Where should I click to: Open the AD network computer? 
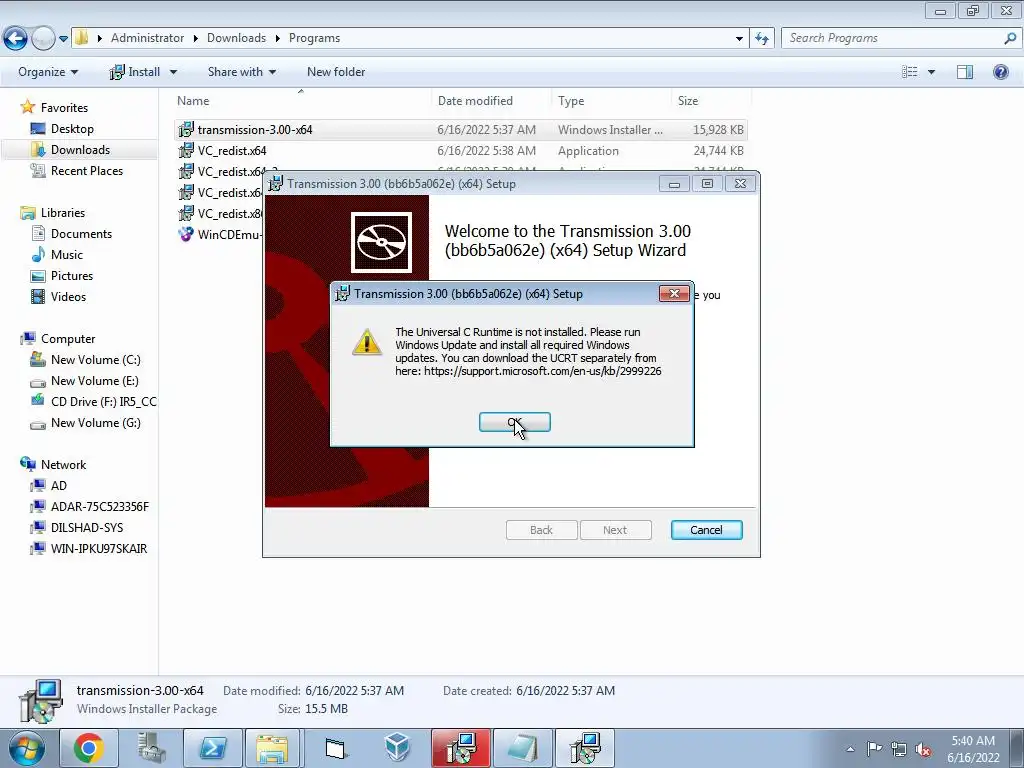point(59,486)
